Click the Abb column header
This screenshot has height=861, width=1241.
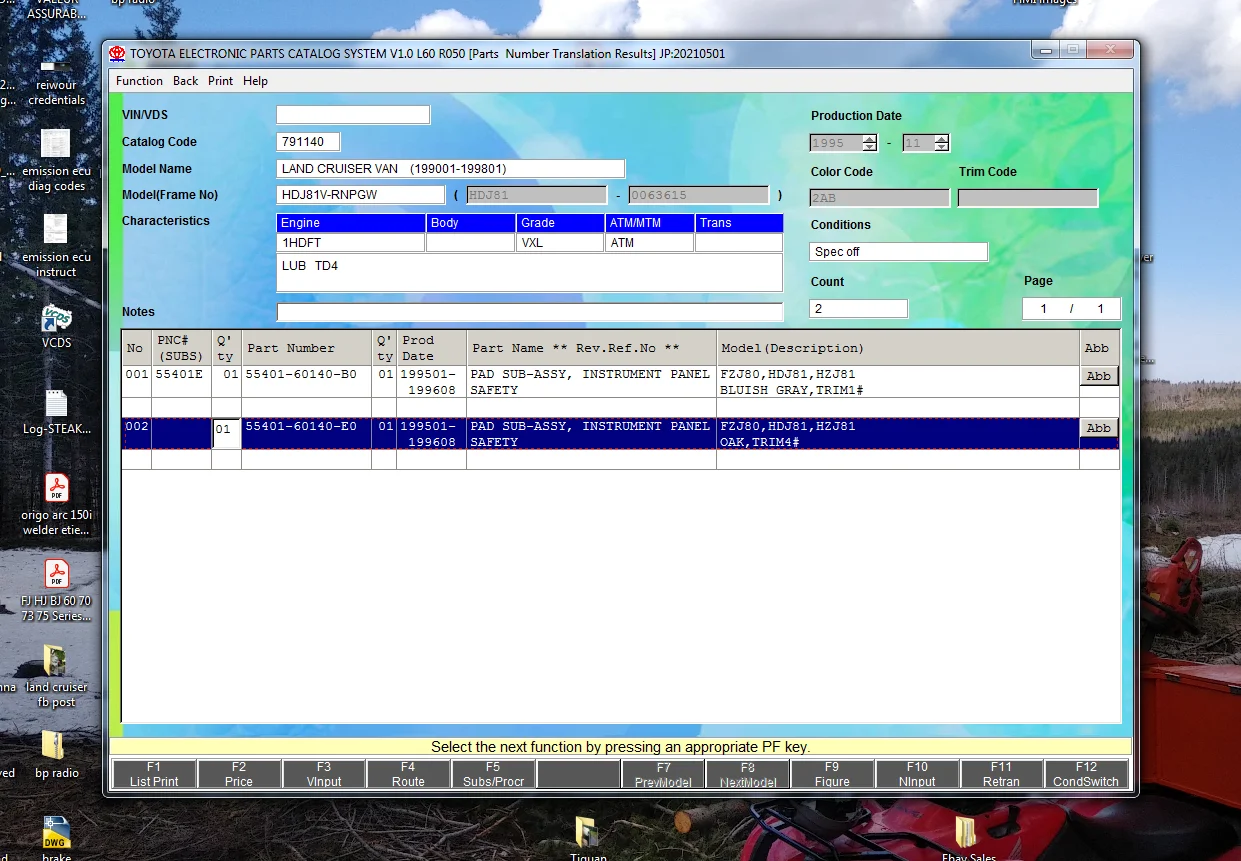tap(1099, 348)
